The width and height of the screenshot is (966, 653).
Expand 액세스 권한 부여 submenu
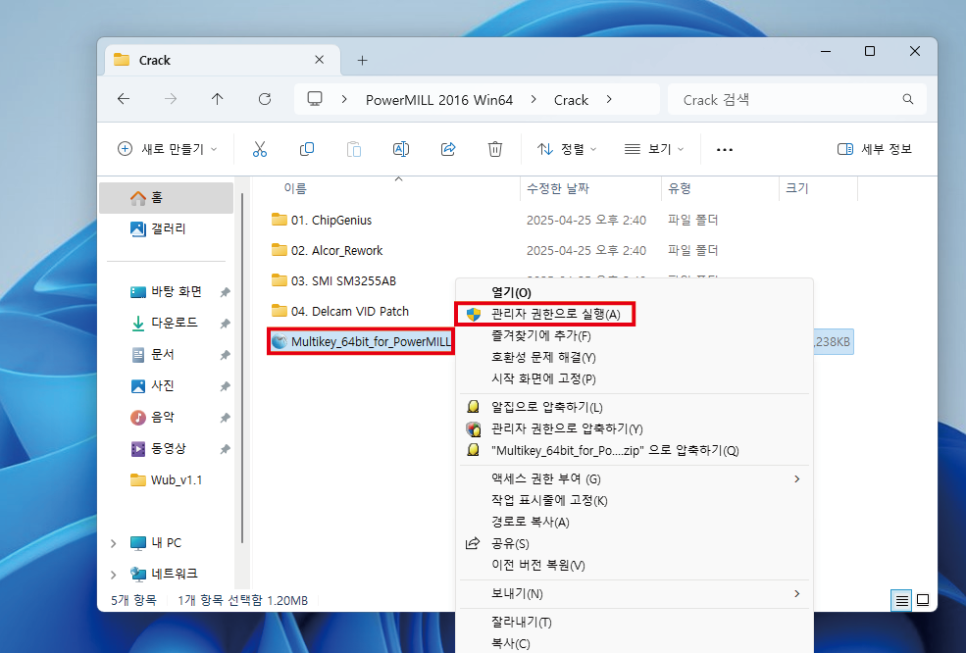pos(797,479)
